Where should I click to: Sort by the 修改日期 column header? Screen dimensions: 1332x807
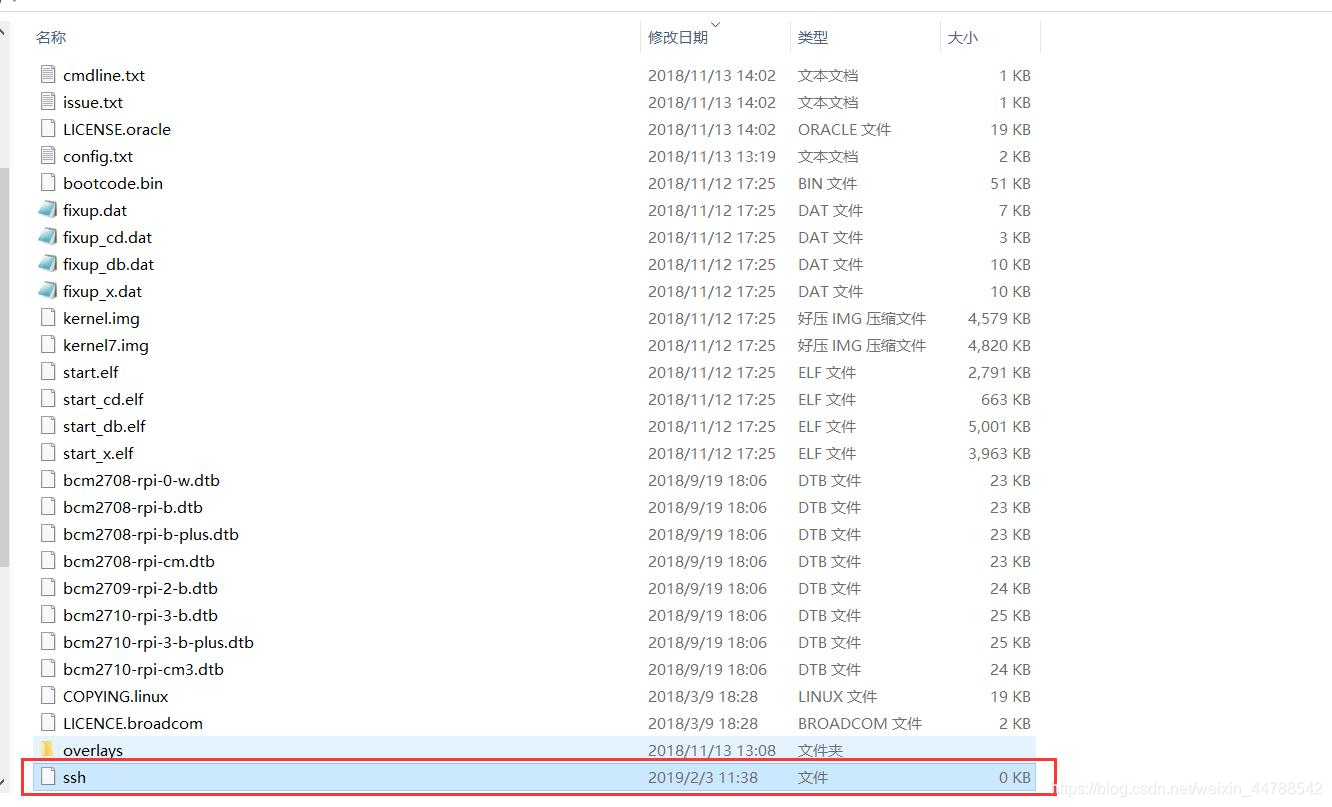[x=678, y=37]
